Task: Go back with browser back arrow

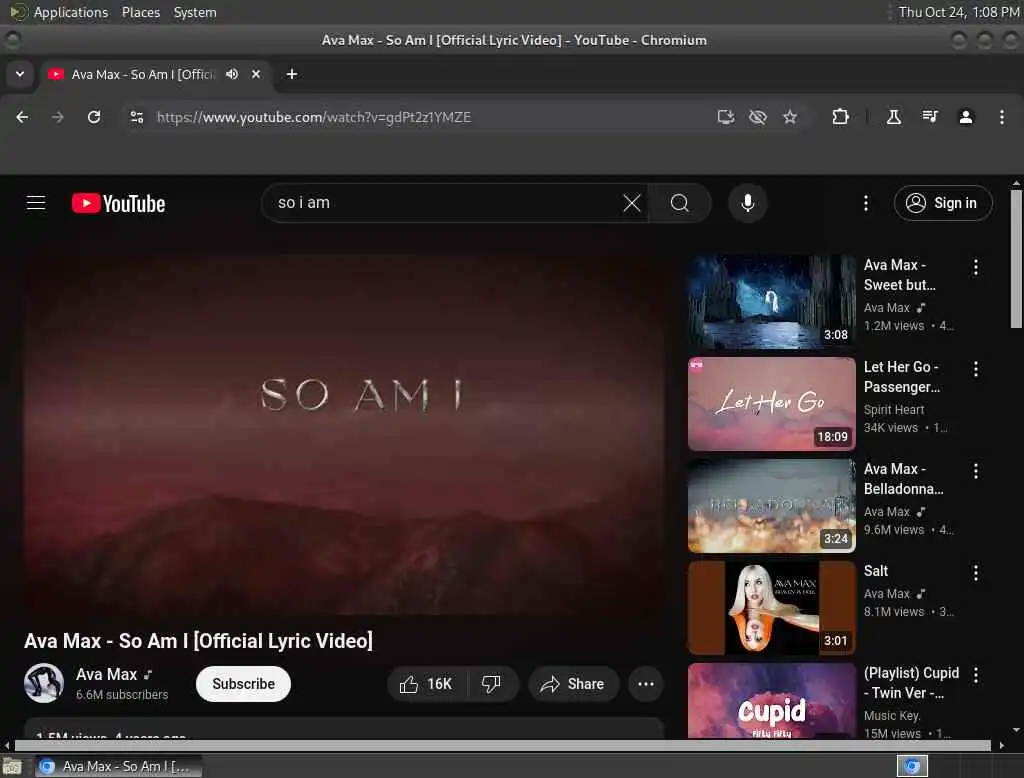Action: [x=22, y=117]
